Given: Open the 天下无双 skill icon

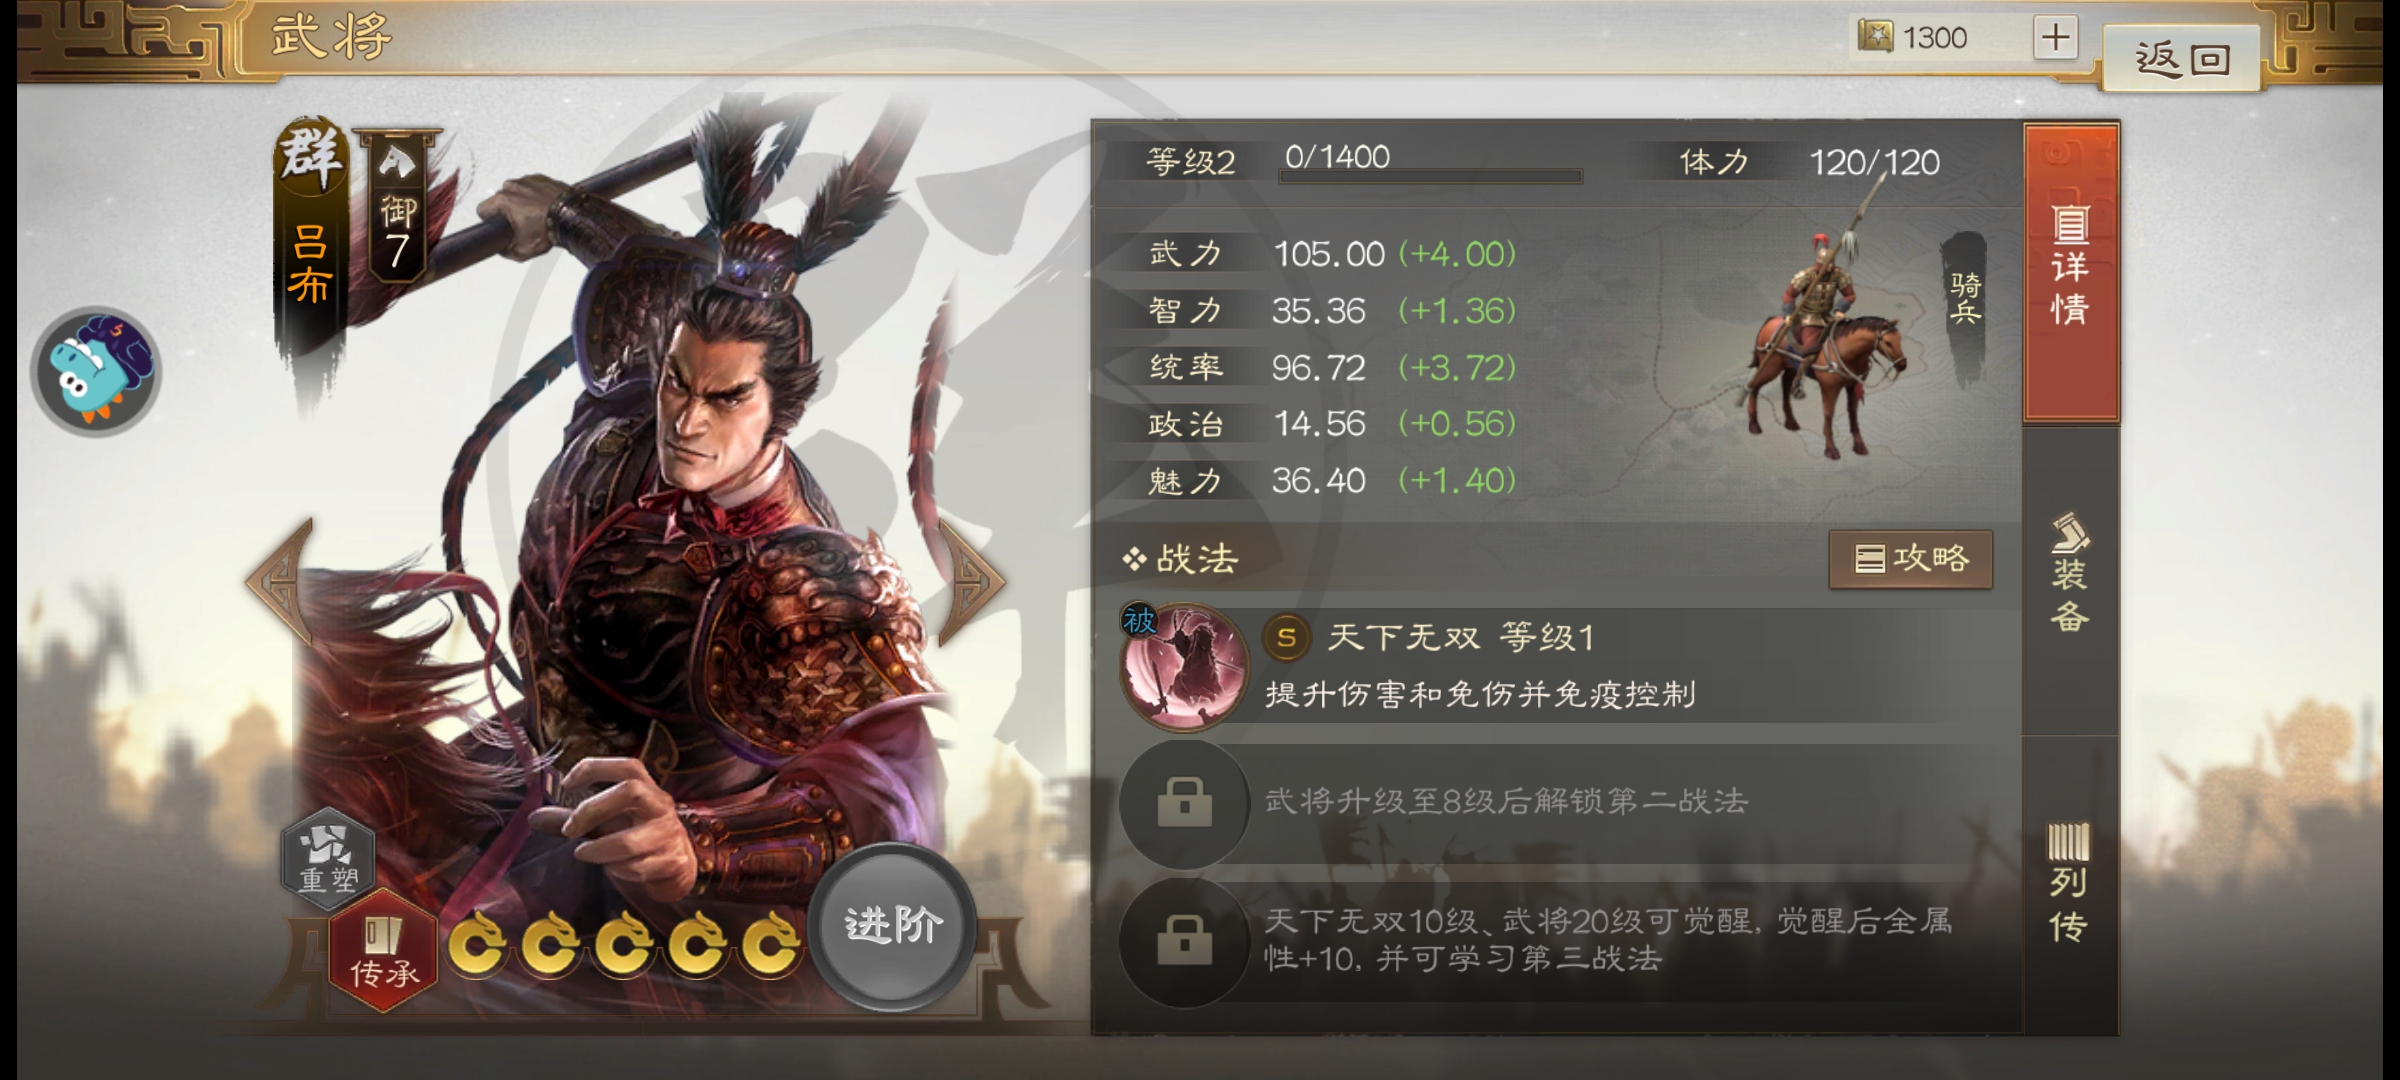Looking at the screenshot, I should click(1185, 666).
